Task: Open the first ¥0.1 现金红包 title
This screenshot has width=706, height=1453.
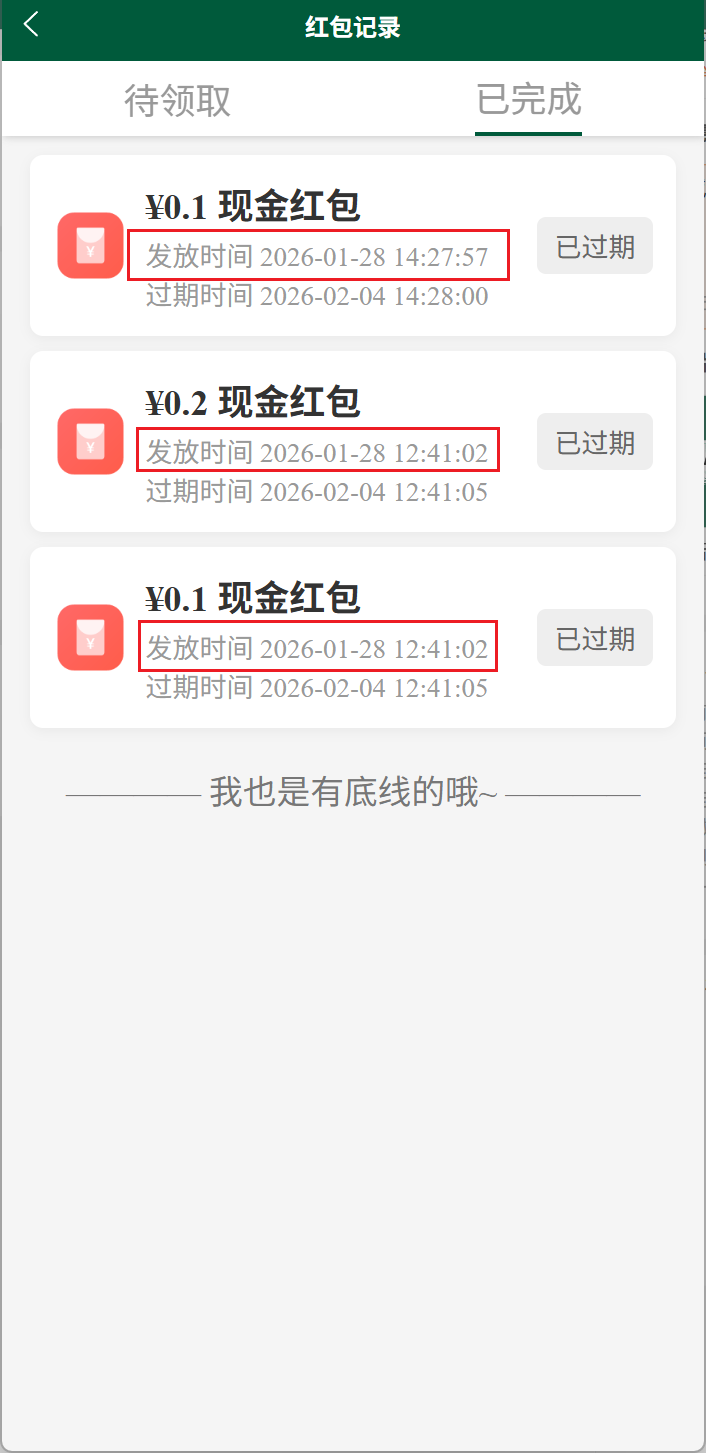Action: [253, 207]
